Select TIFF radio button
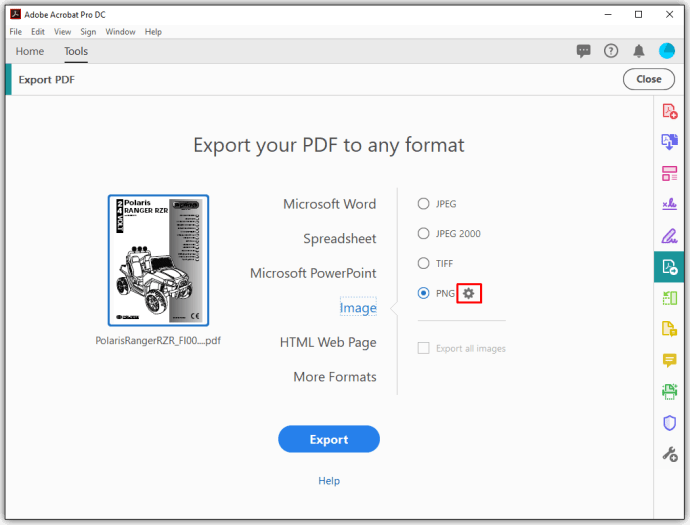Screen dimensions: 690x525 point(423,263)
